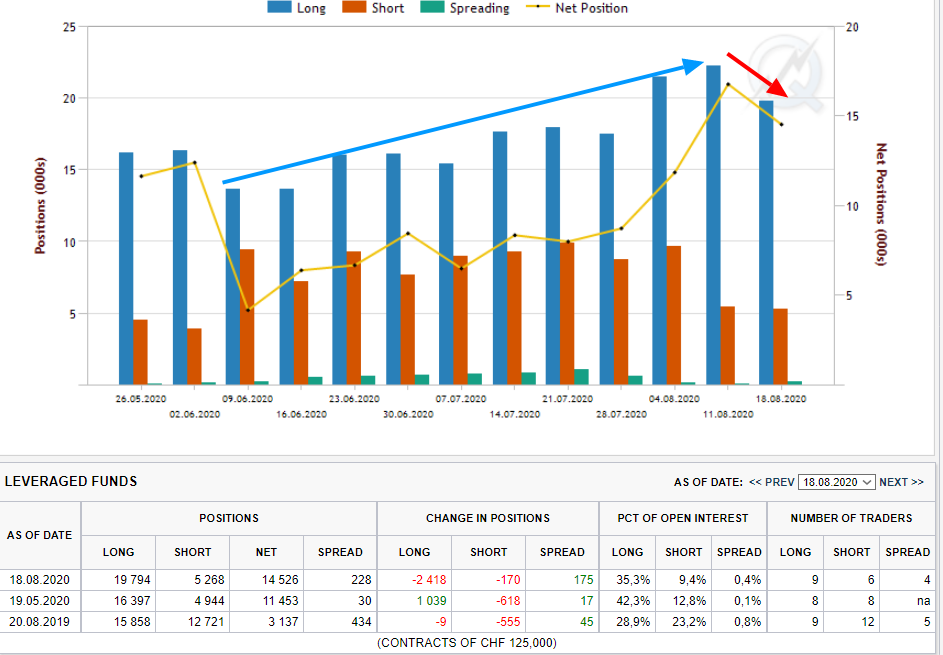Select the 19.05.2020 table row date
The width and height of the screenshot is (943, 655).
pyautogui.click(x=40, y=601)
